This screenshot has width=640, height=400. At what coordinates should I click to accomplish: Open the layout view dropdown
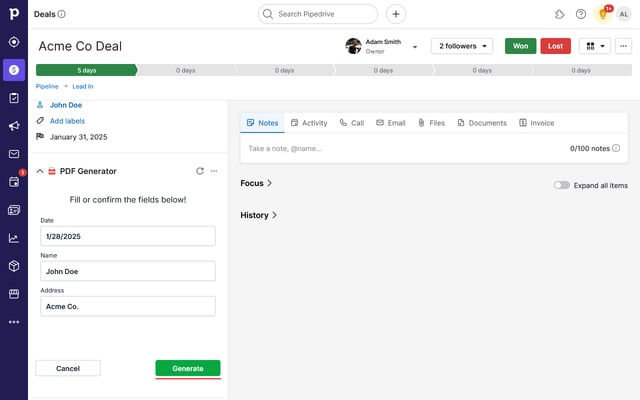pos(595,46)
